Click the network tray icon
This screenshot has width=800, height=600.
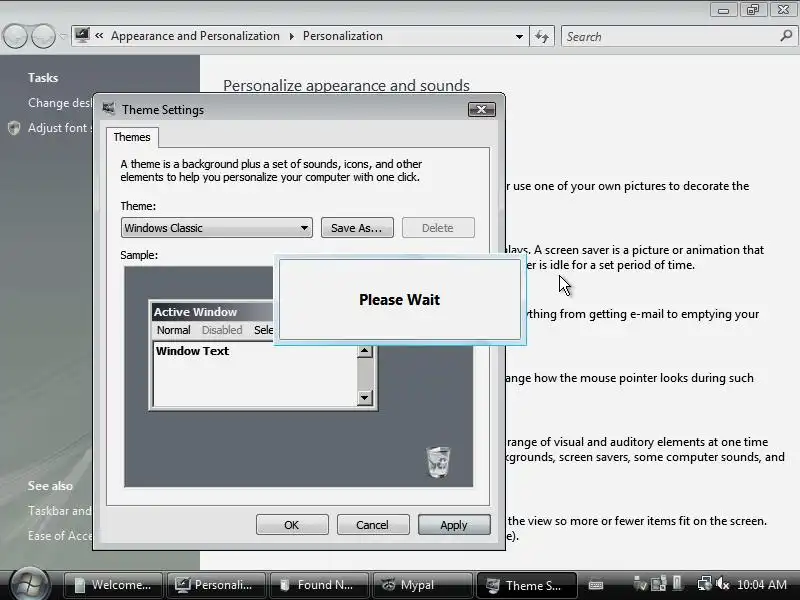(704, 583)
